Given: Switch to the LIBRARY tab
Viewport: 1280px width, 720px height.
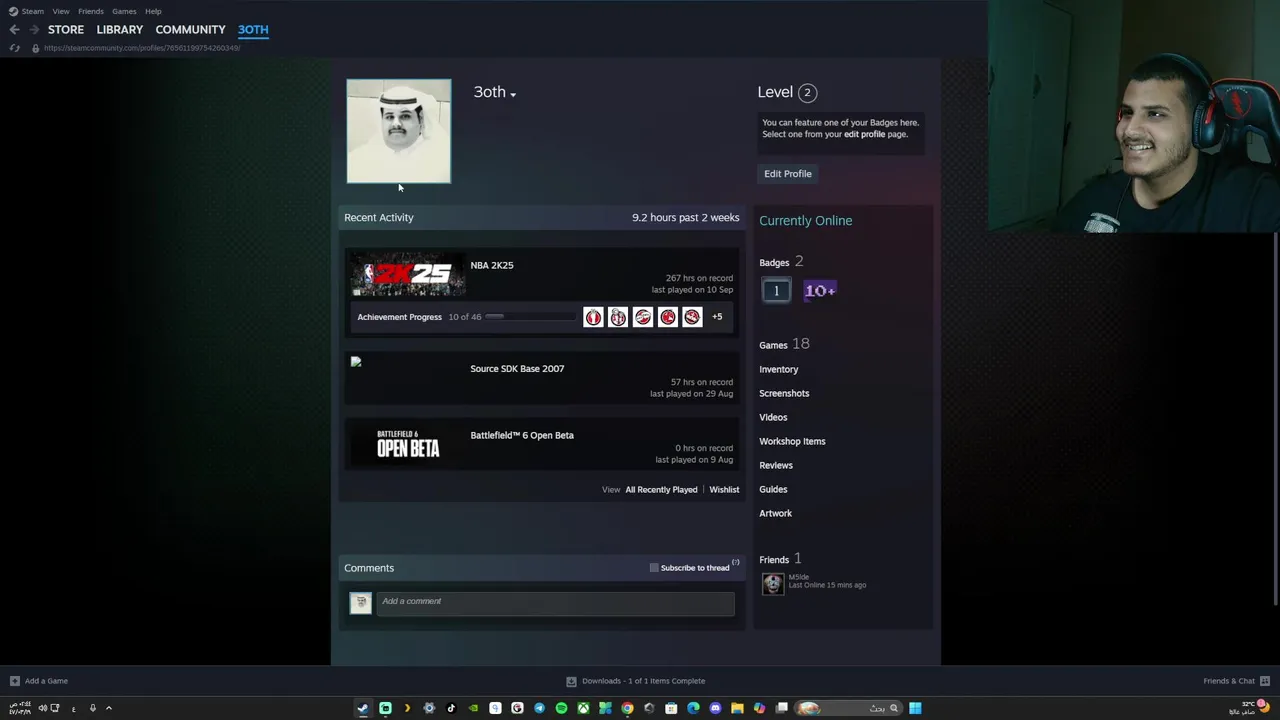Looking at the screenshot, I should [120, 30].
